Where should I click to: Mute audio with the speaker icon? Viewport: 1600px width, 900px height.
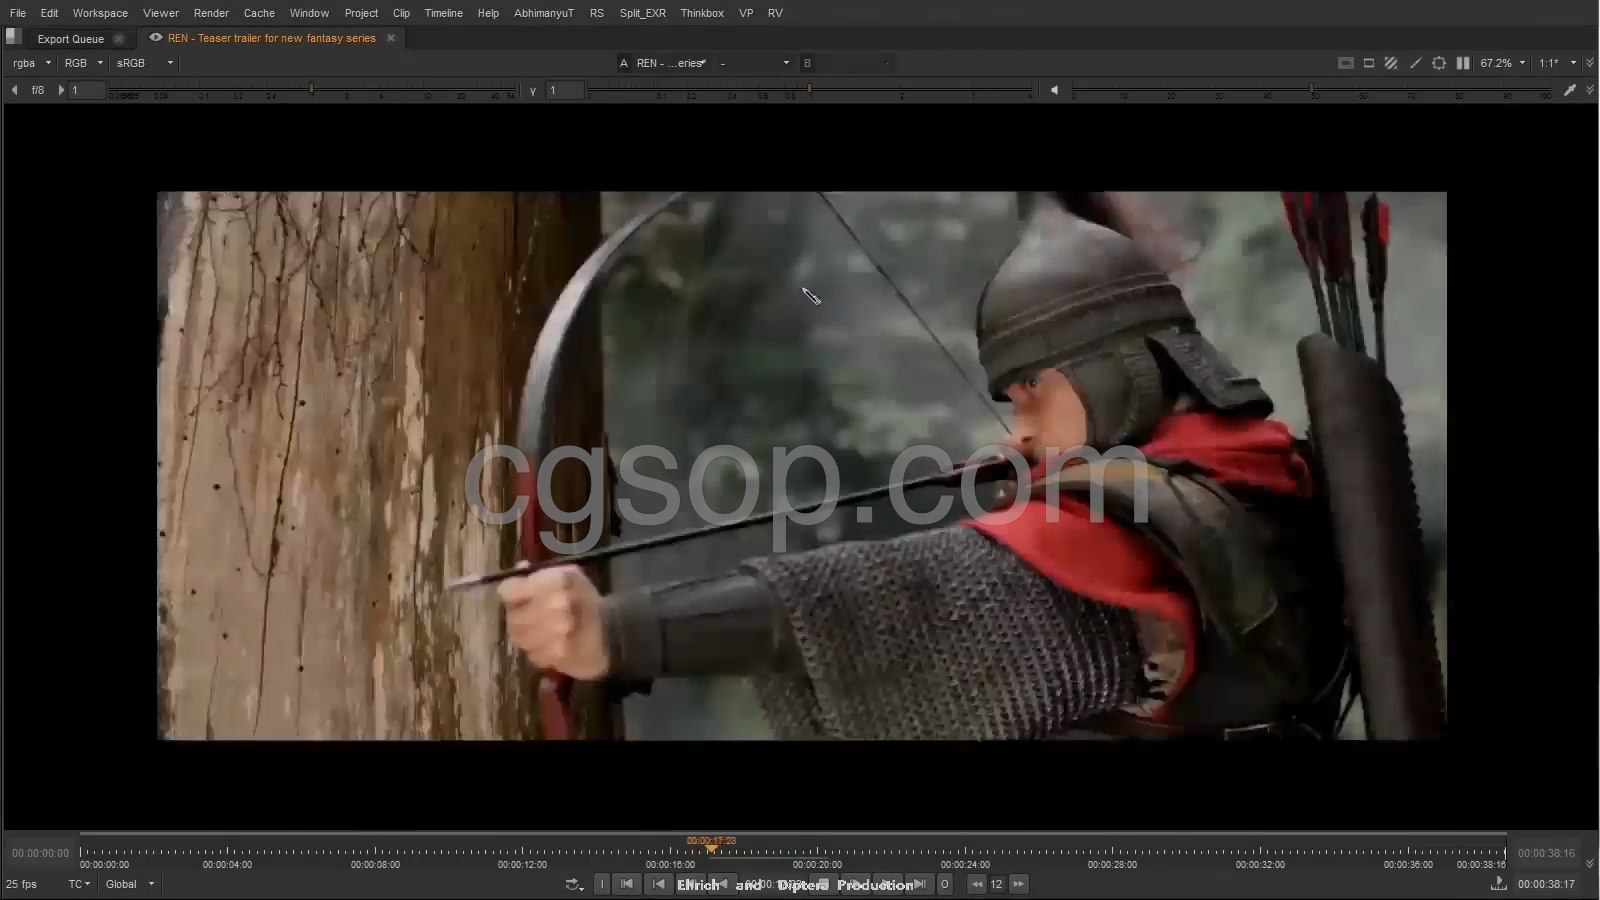[x=1054, y=90]
